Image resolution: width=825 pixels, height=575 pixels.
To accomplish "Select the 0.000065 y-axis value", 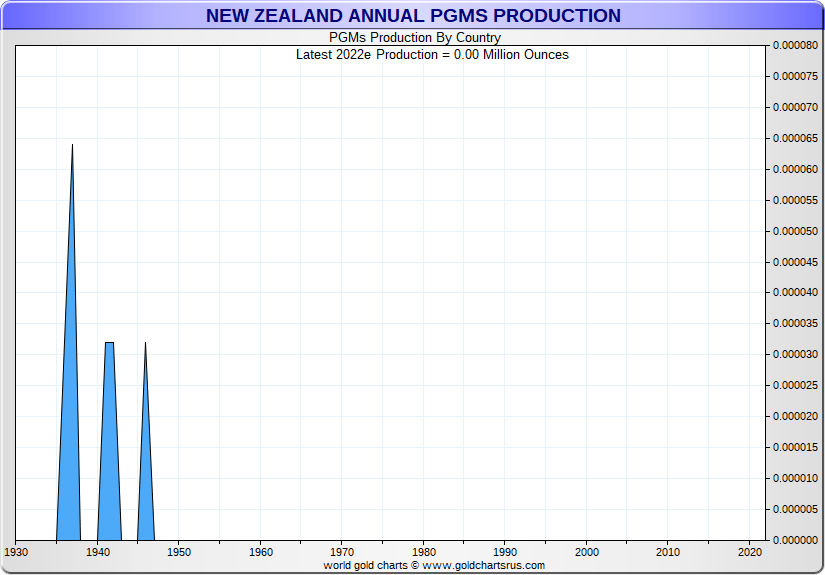I will tap(795, 138).
